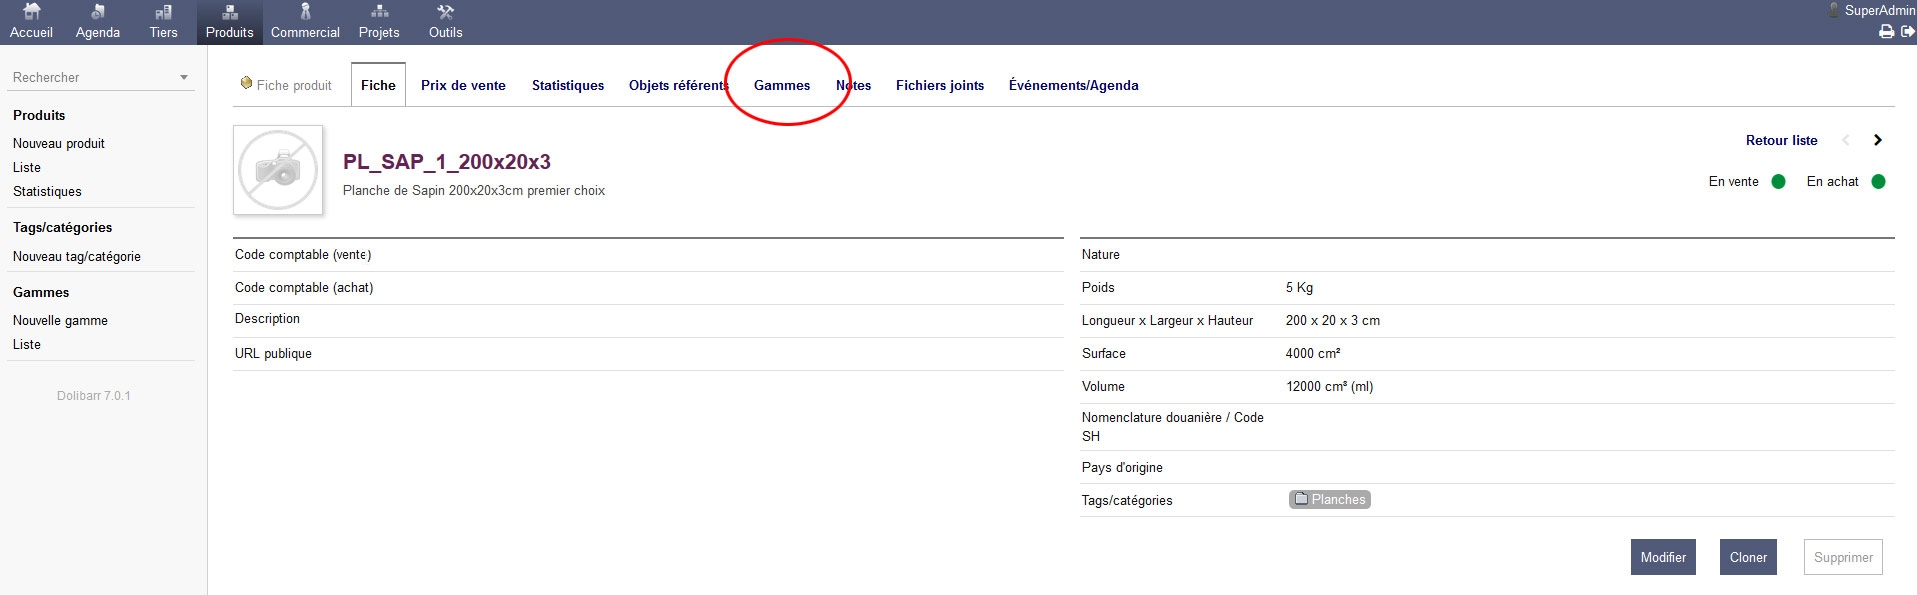The height and width of the screenshot is (595, 1917).
Task: Open the Agenda module icon
Action: tap(98, 12)
